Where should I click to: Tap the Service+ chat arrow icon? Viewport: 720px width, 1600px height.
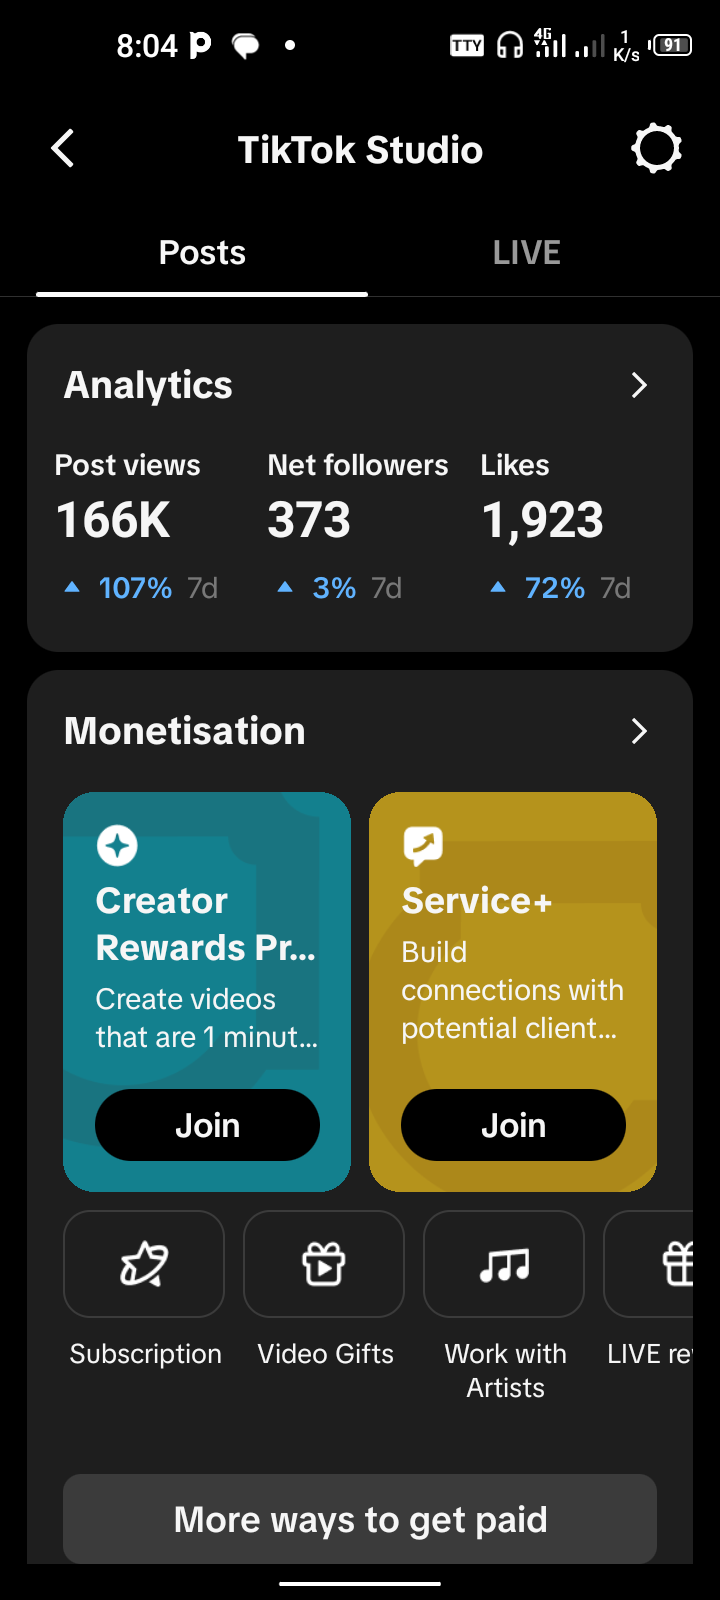tap(423, 846)
